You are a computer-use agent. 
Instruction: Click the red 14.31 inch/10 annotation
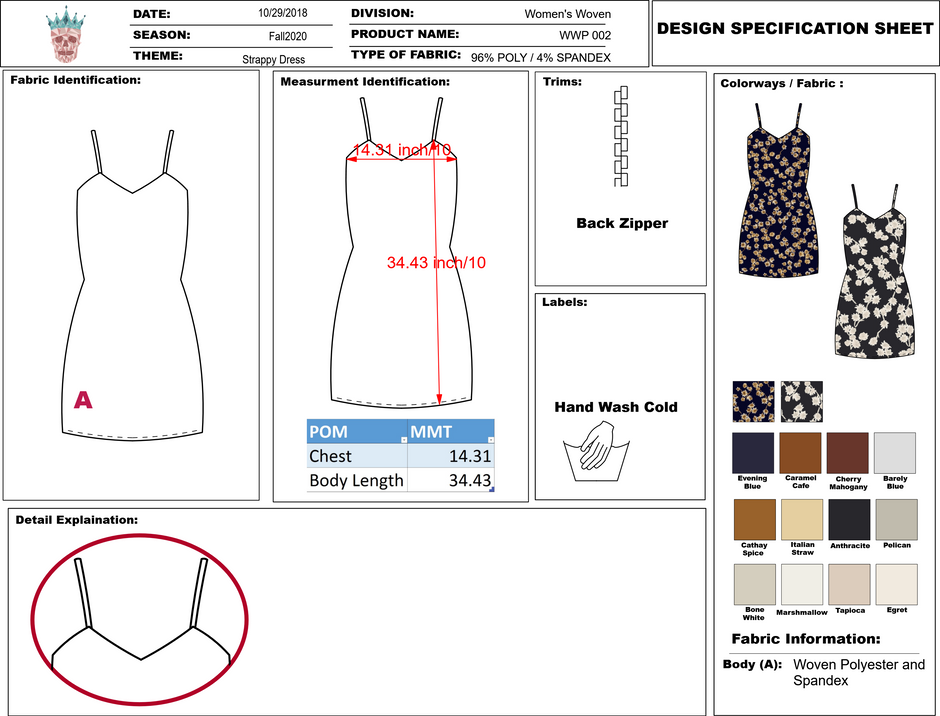(402, 150)
